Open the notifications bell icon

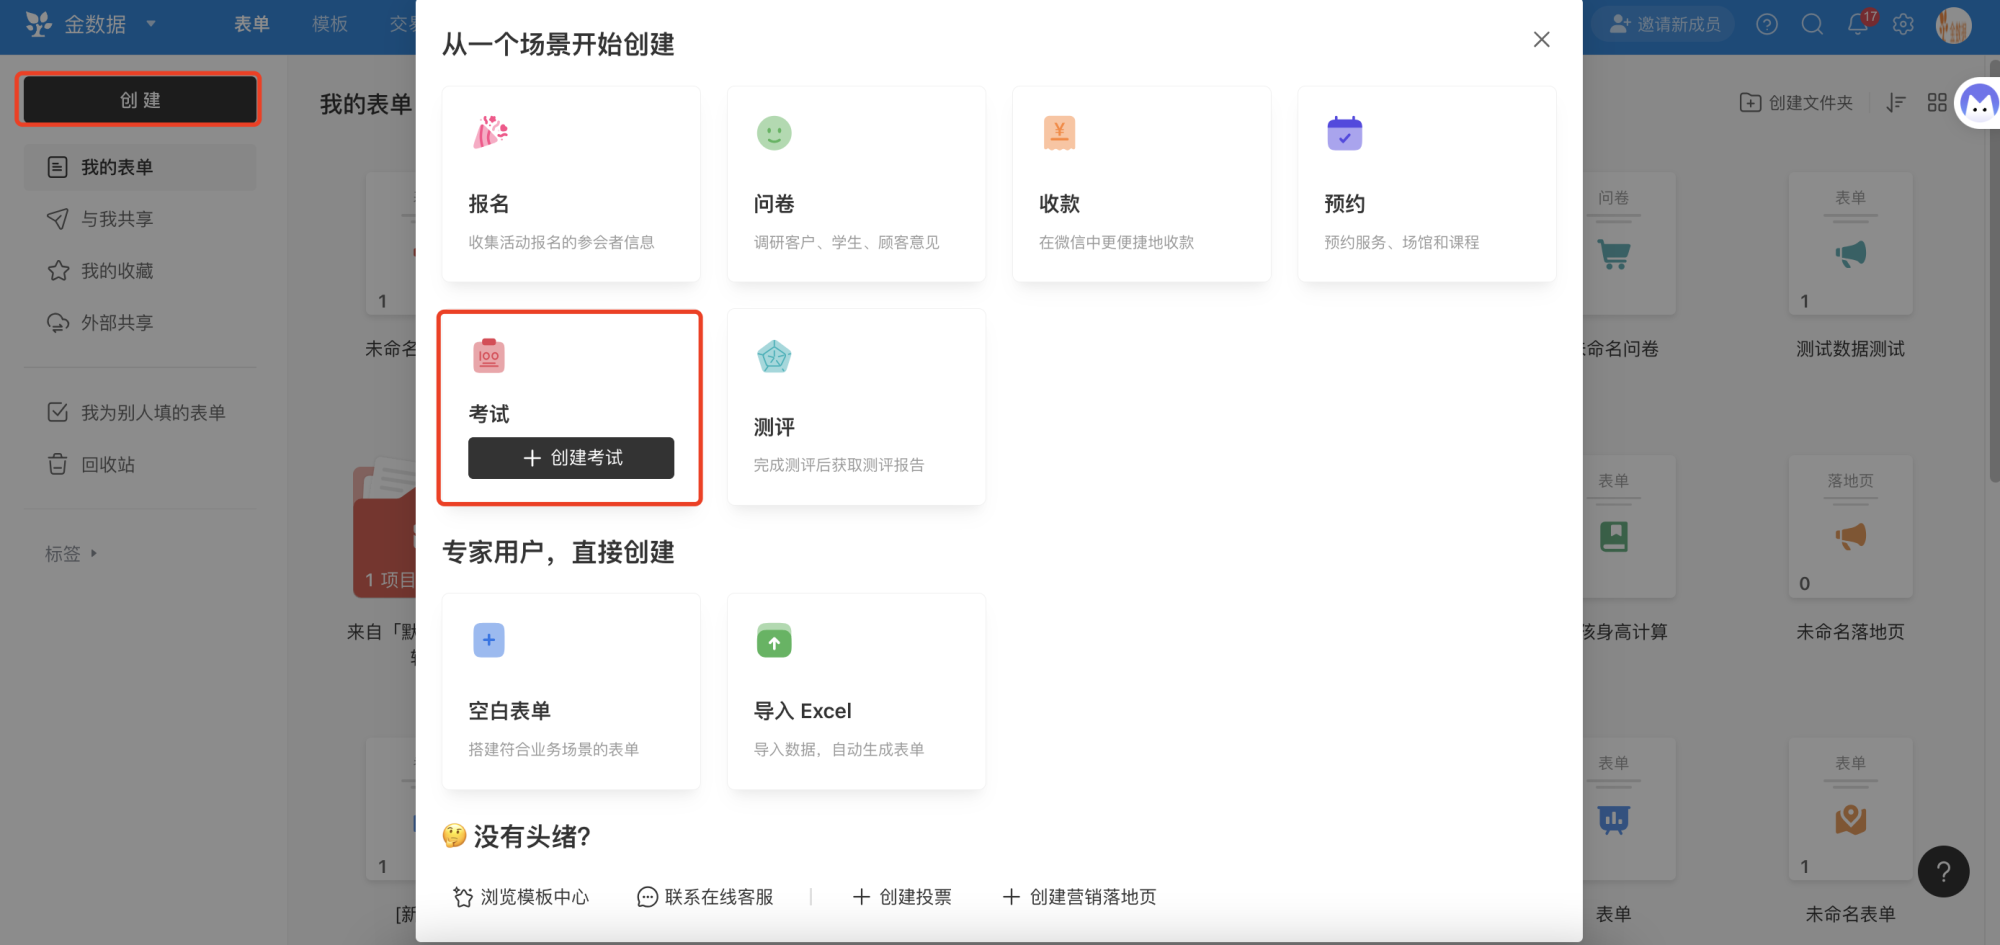click(1858, 24)
